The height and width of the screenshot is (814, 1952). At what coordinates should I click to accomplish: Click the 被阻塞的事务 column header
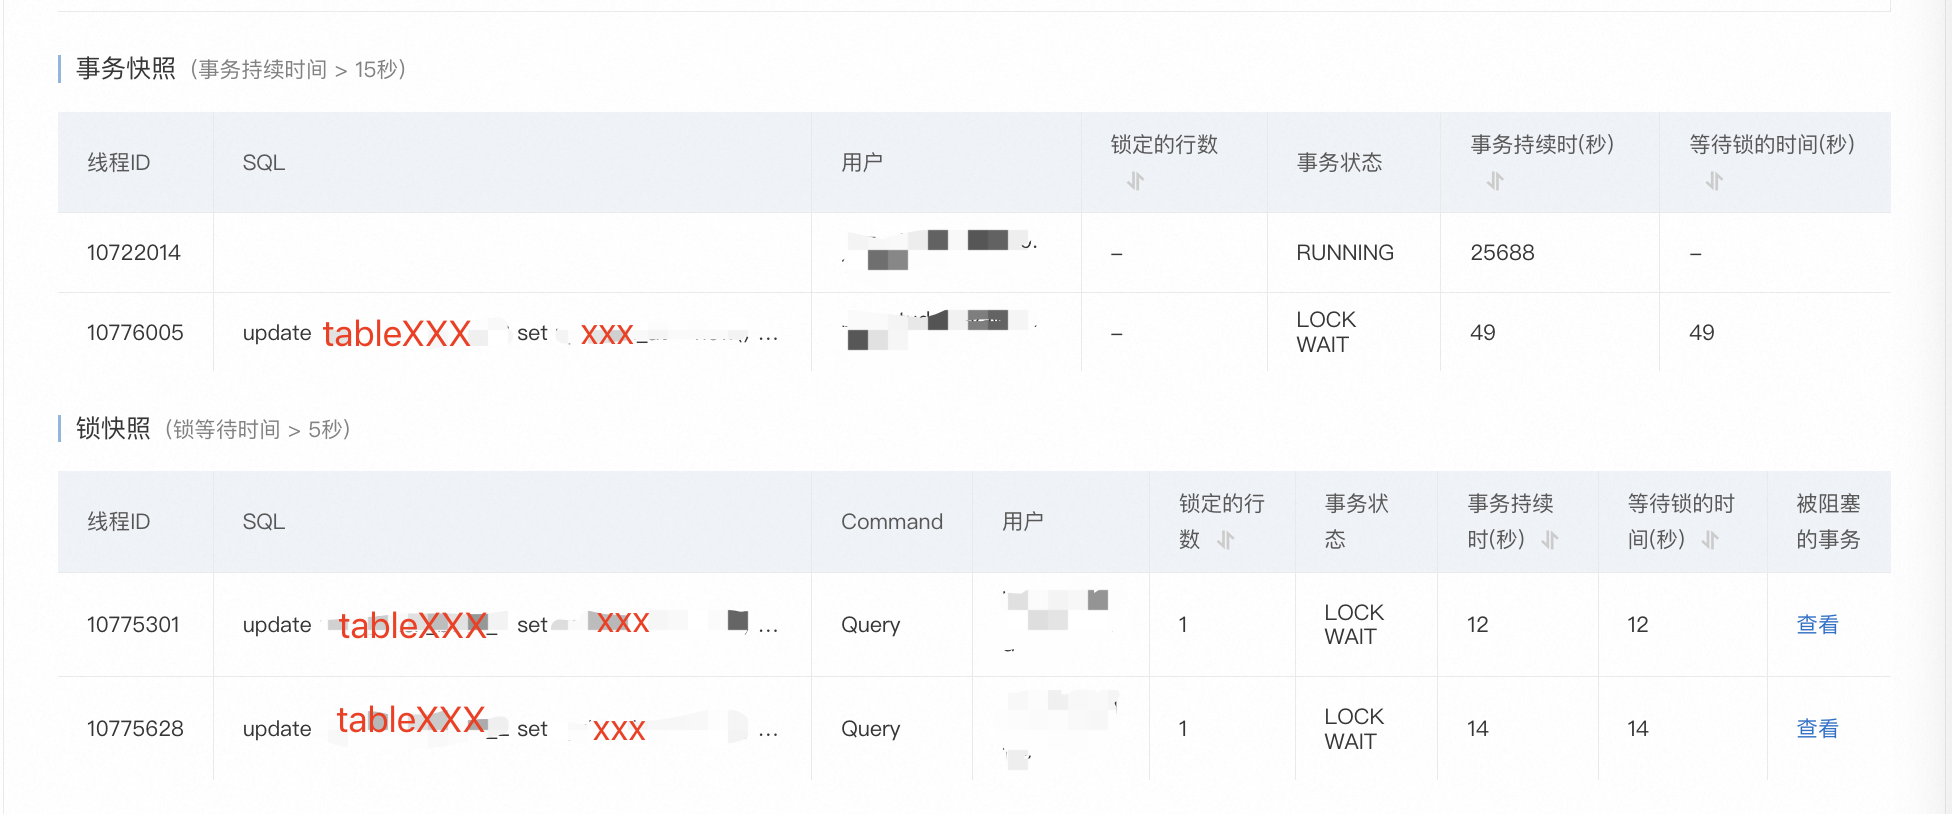pyautogui.click(x=1828, y=522)
